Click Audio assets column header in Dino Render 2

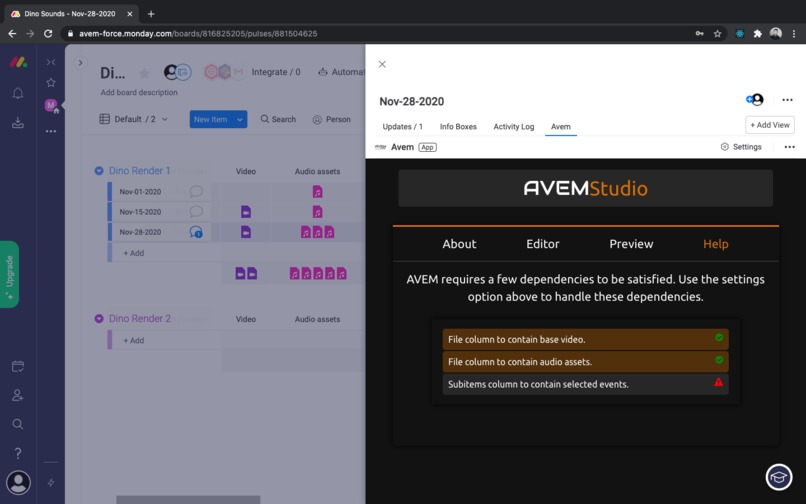[x=317, y=319]
